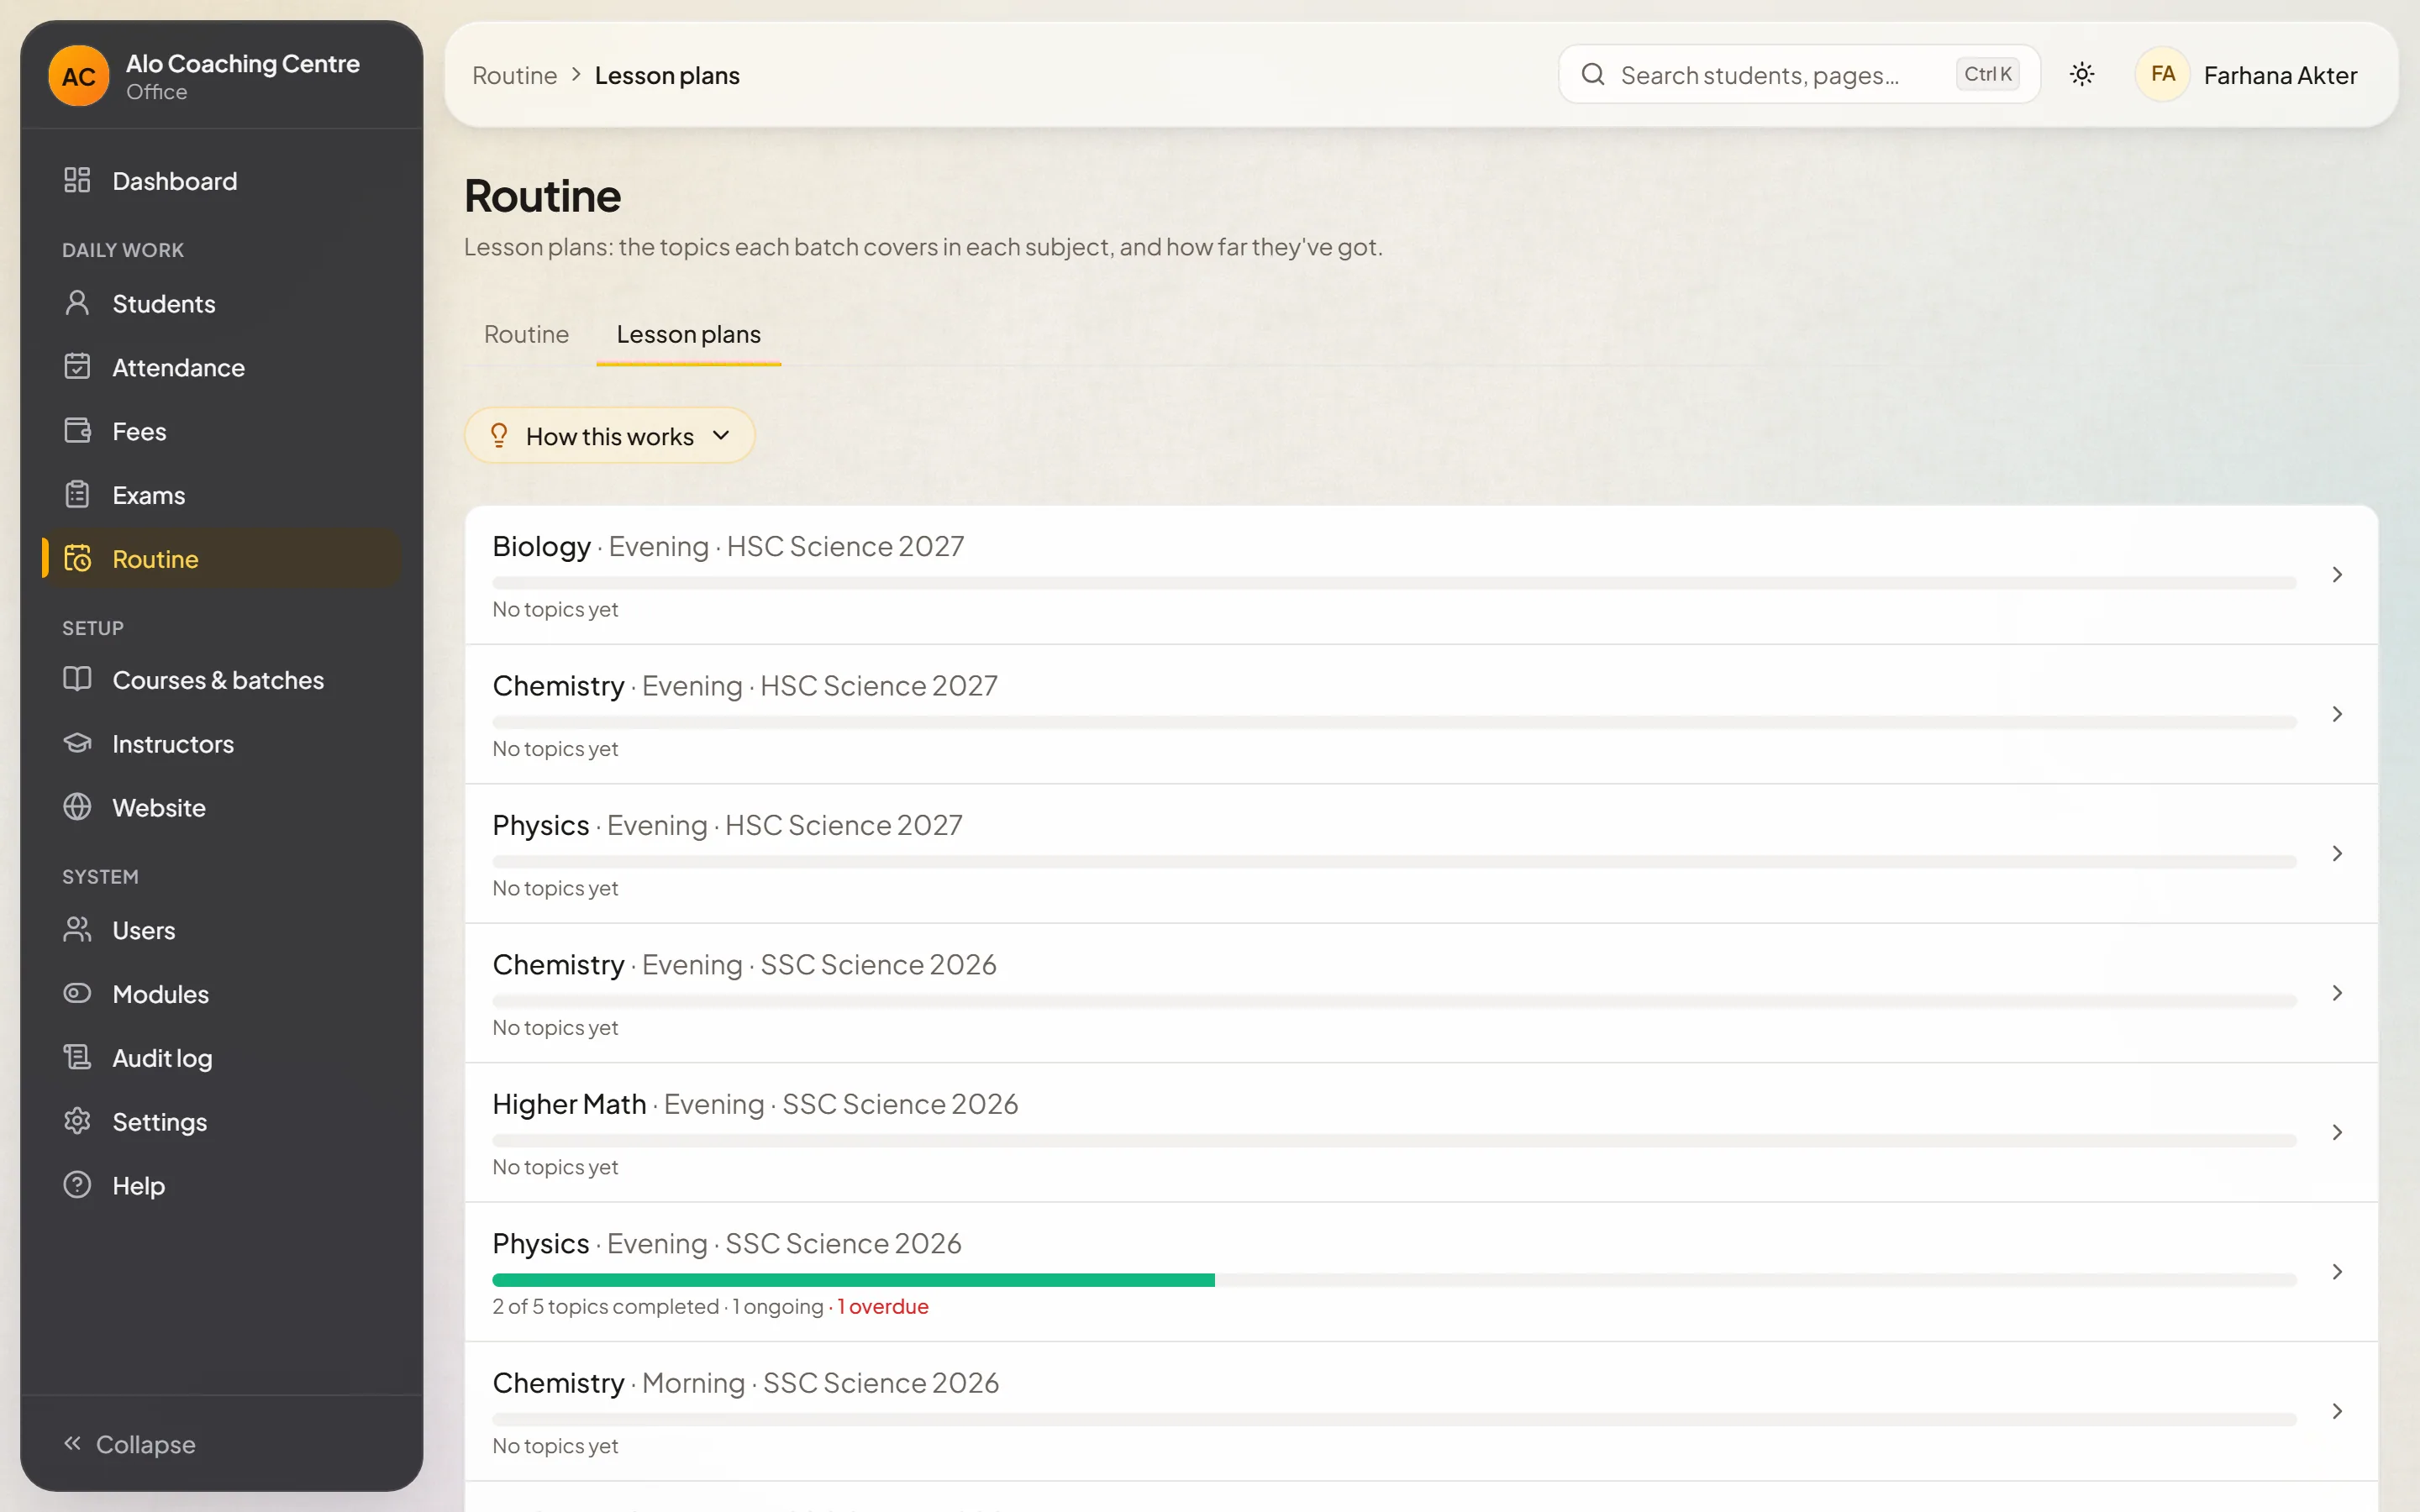Click the Ctrl K shortcut badge
Viewport: 2420px width, 1512px height.
[1987, 74]
